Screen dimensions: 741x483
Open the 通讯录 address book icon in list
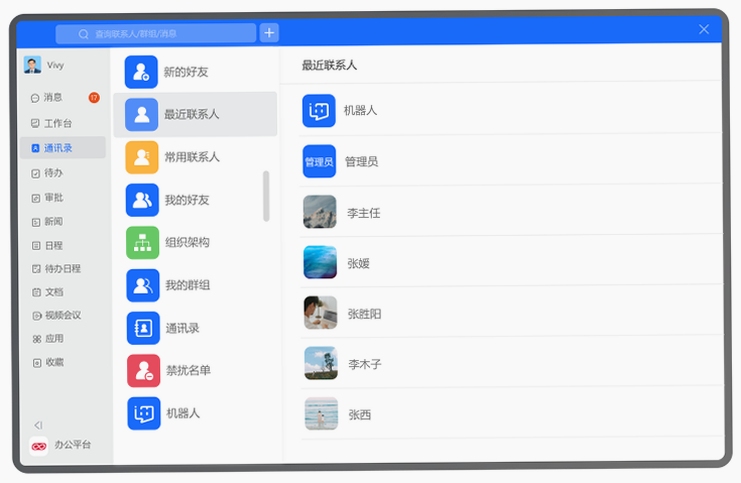(143, 328)
